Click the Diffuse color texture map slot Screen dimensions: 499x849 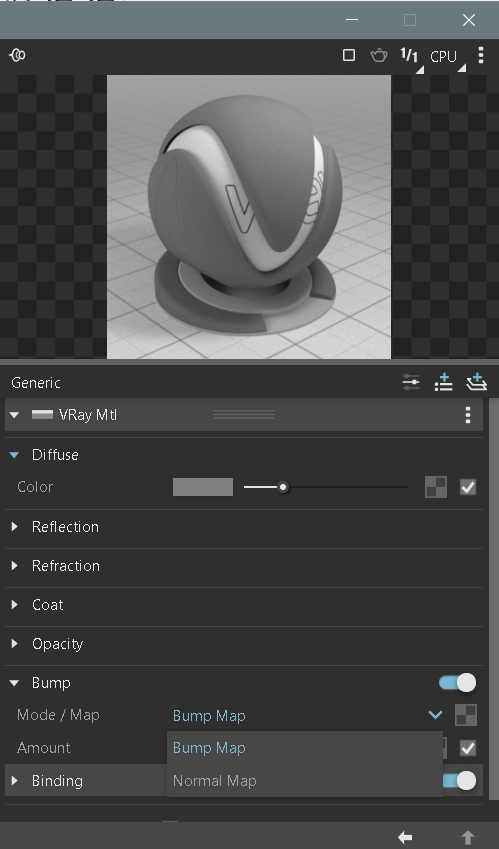tap(436, 487)
